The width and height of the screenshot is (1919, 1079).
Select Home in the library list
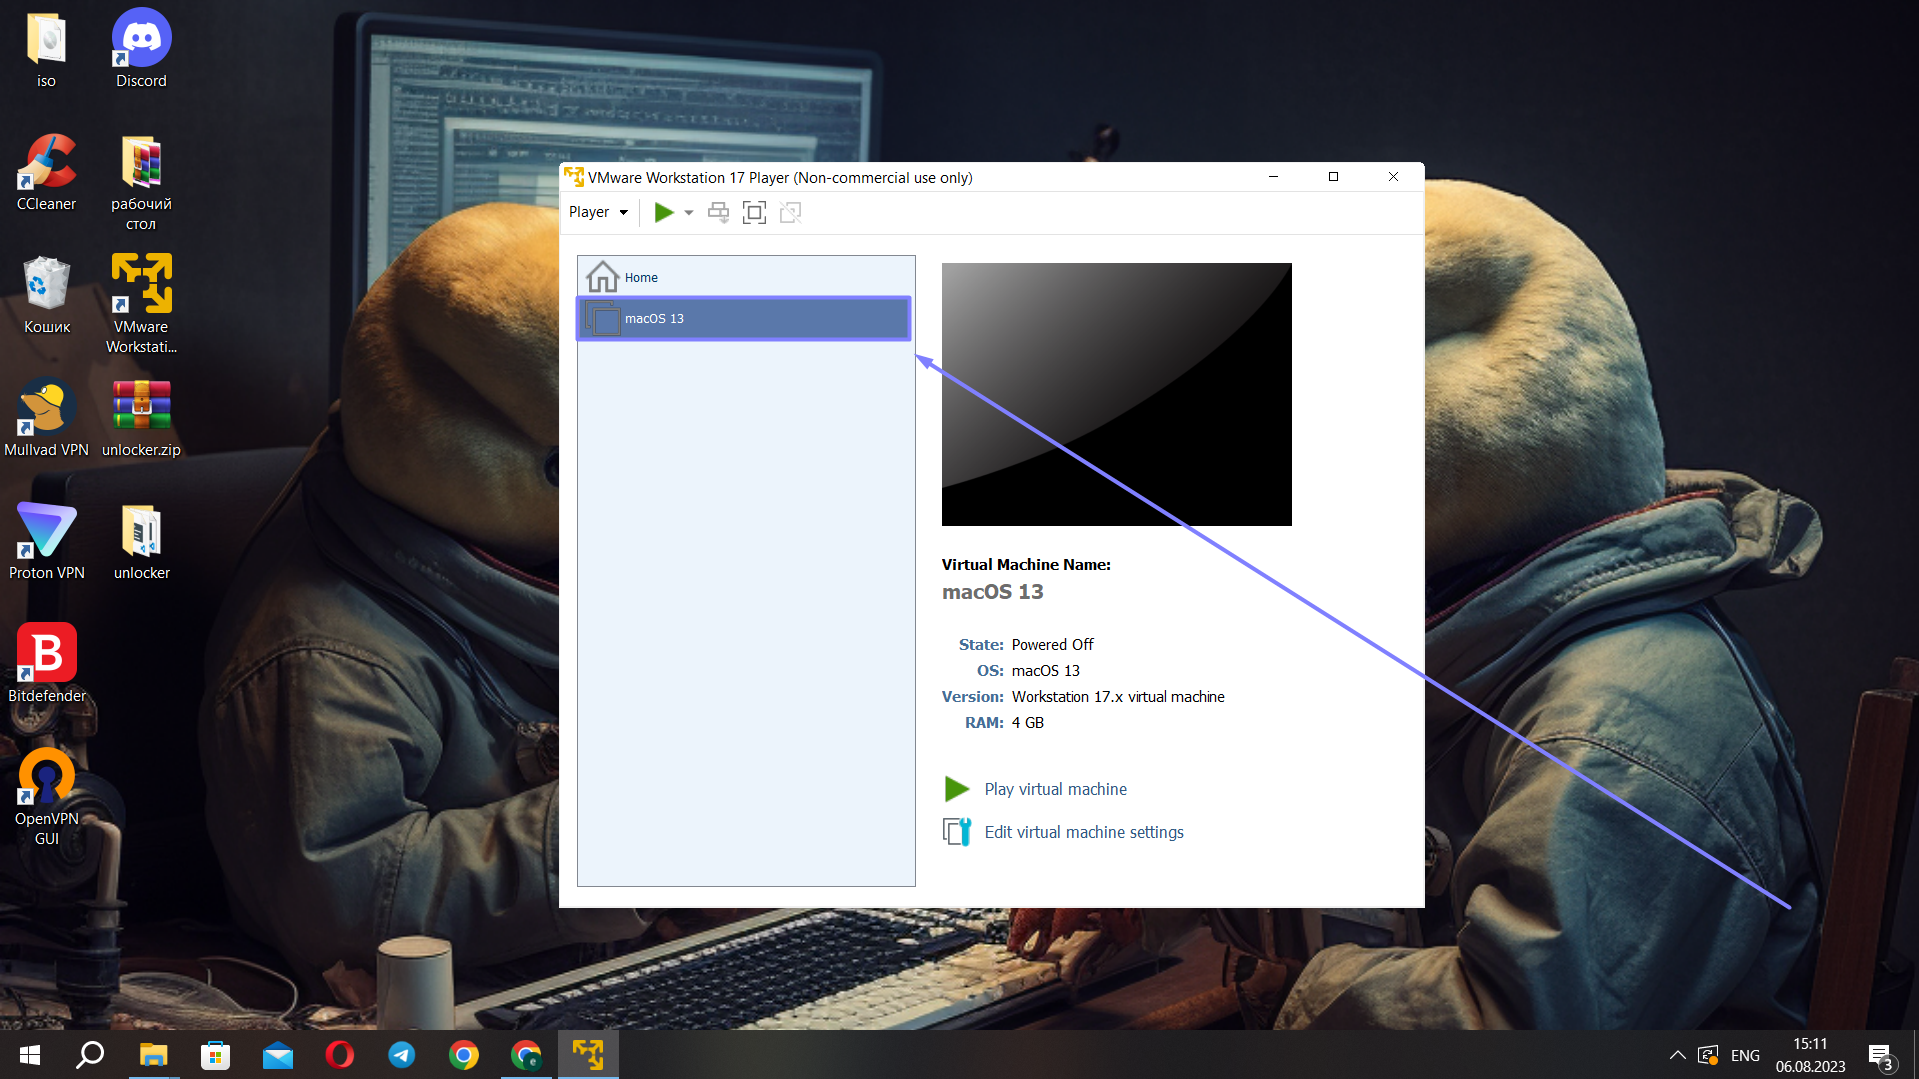[x=641, y=277]
